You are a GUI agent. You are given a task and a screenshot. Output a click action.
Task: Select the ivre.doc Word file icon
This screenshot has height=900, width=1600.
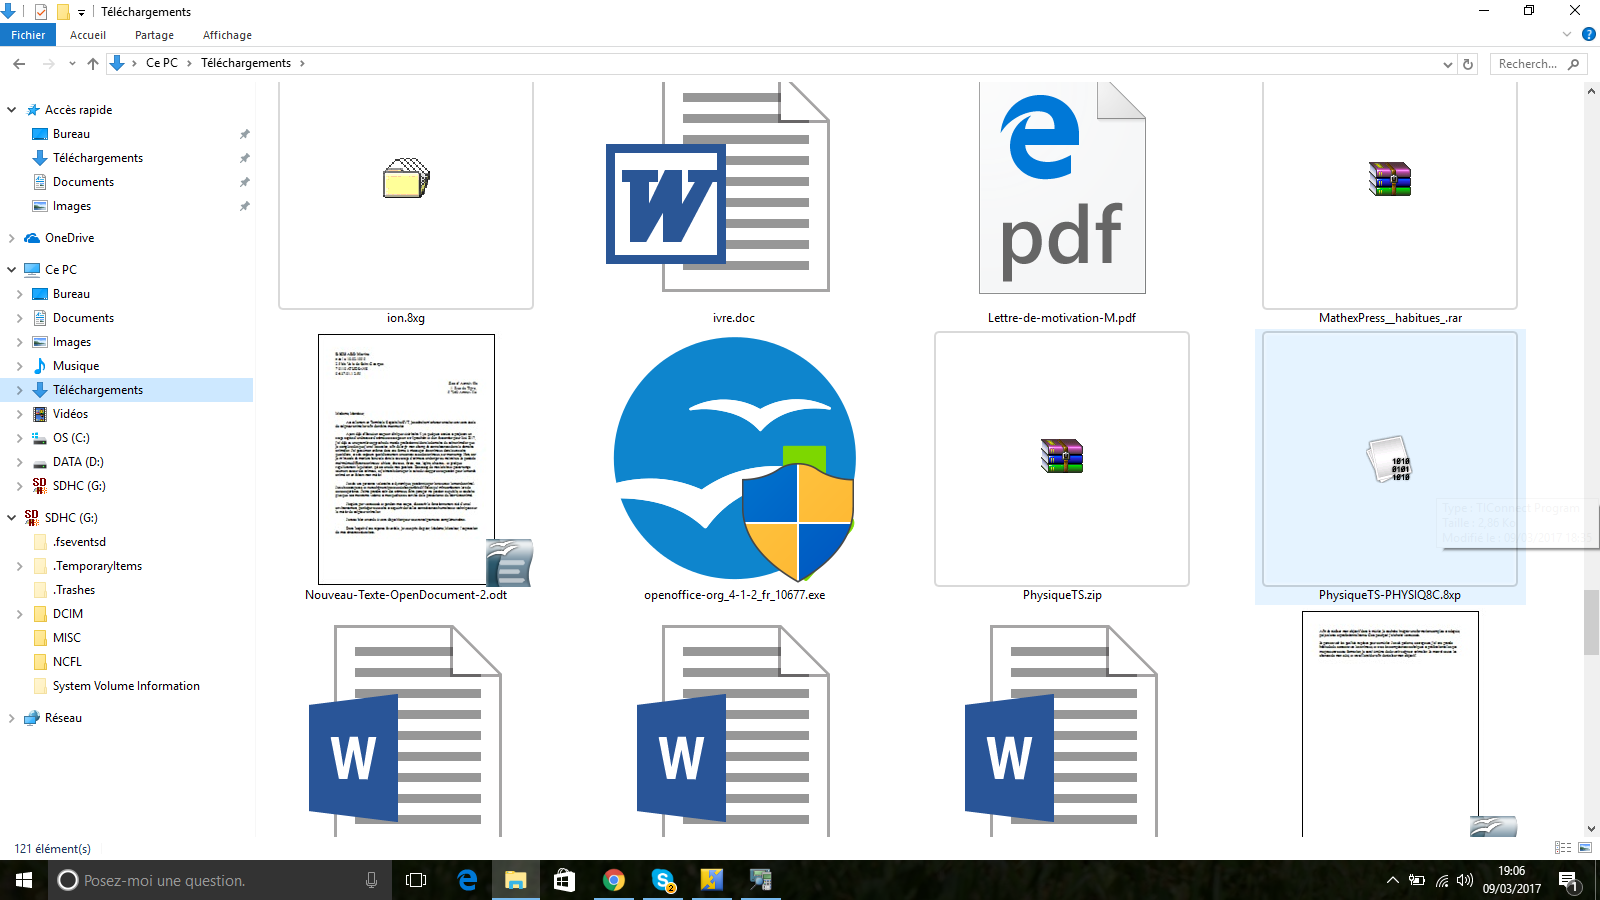point(718,188)
